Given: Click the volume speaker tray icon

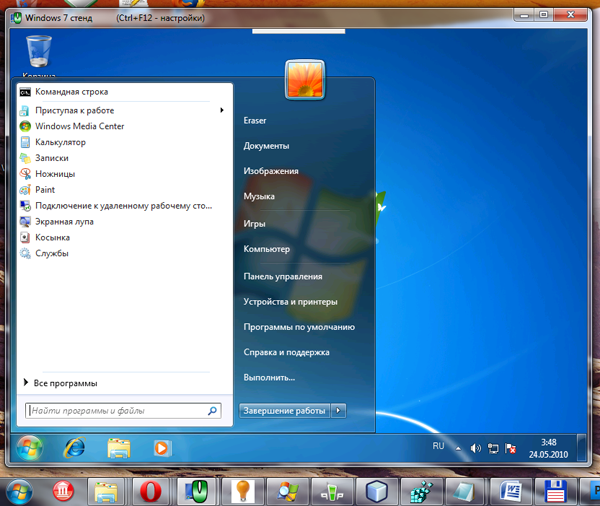Looking at the screenshot, I should (475, 448).
